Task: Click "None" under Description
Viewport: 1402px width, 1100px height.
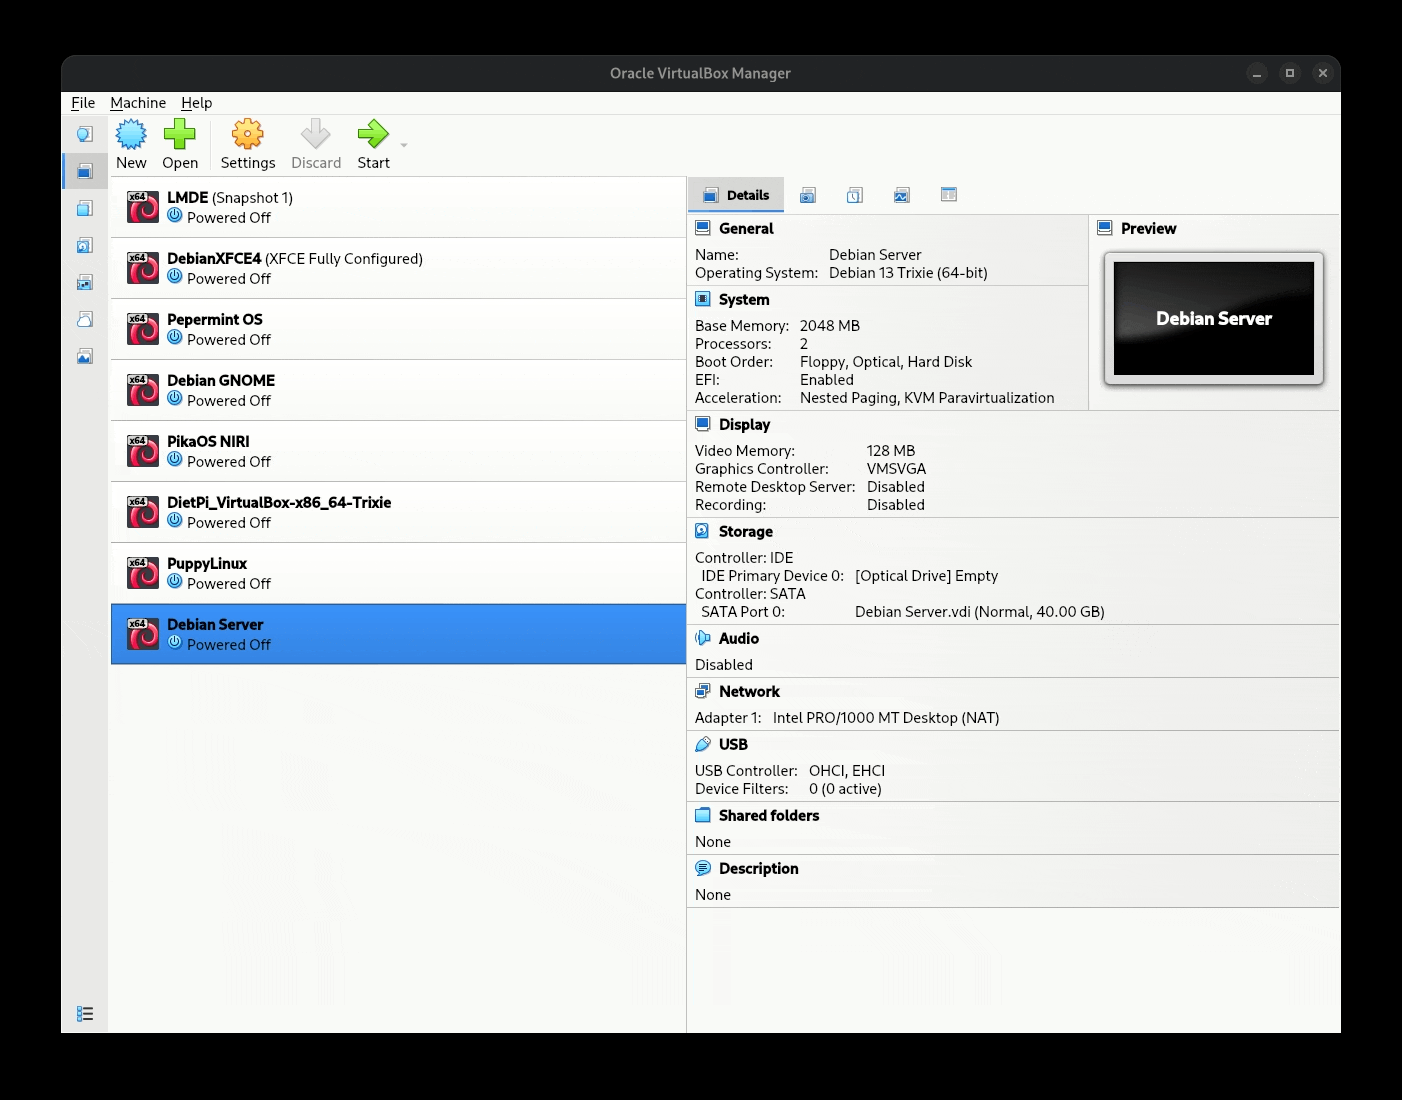Action: (713, 895)
